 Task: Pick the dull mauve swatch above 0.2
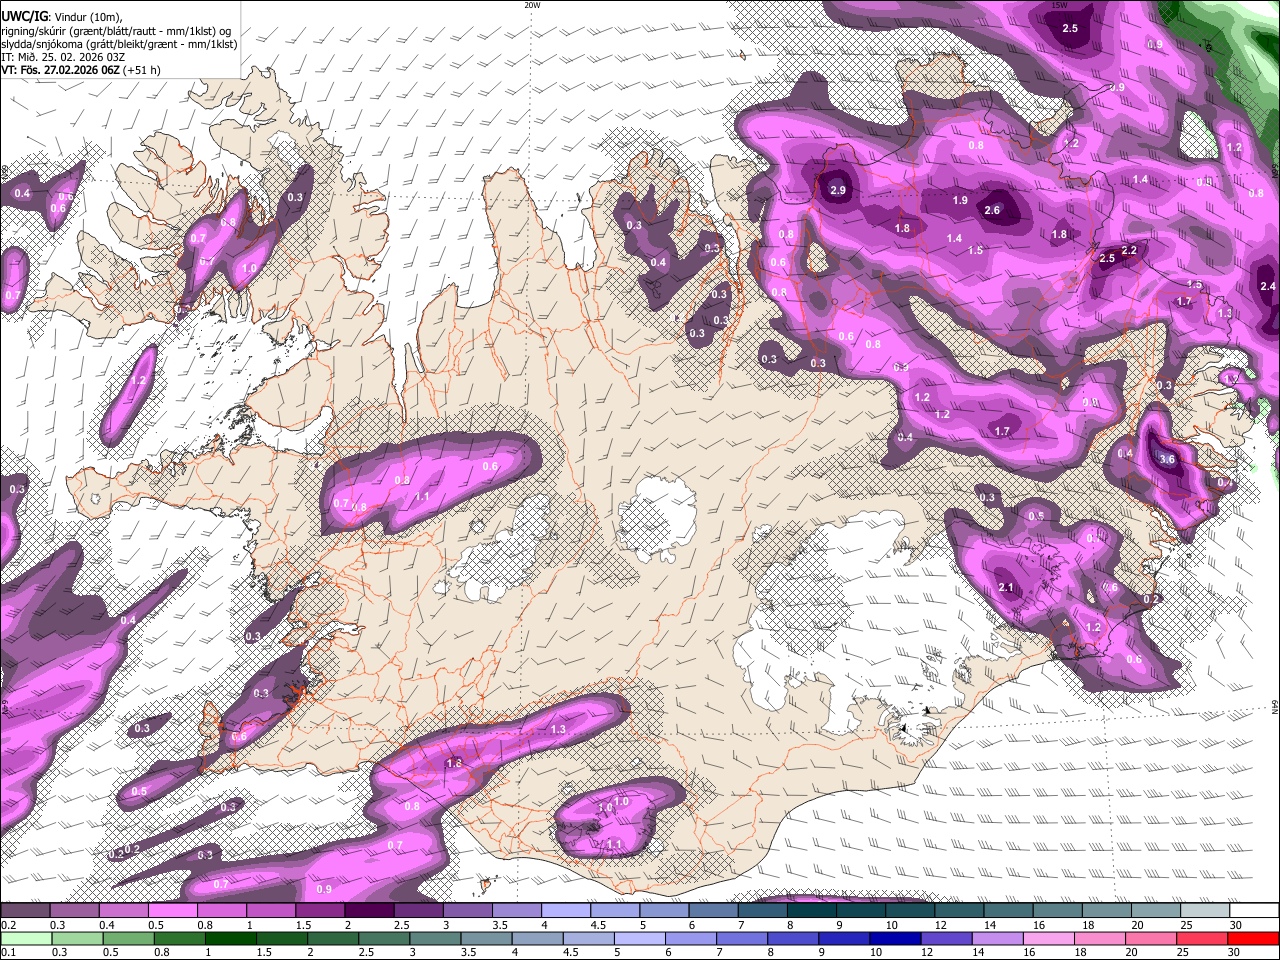(24, 911)
